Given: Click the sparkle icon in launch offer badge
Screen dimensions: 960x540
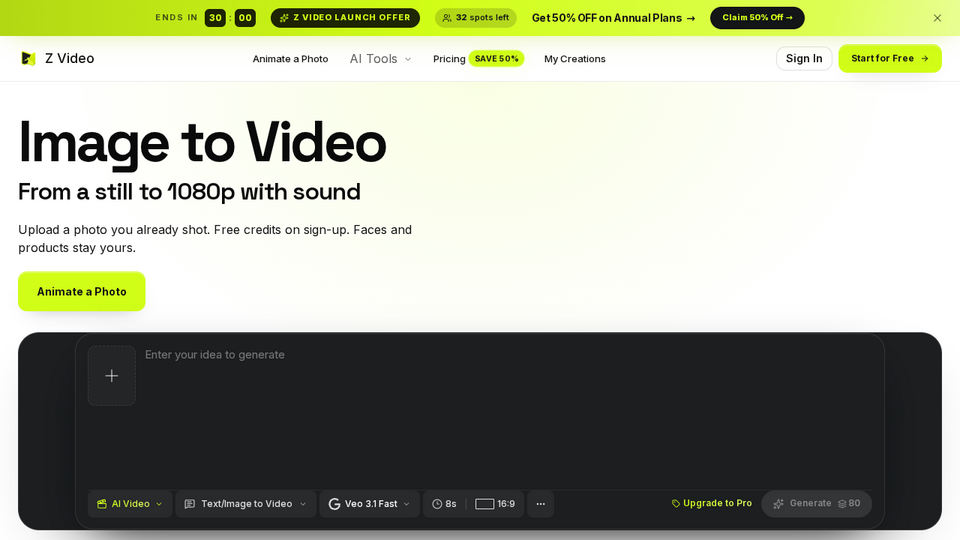Looking at the screenshot, I should (x=284, y=18).
